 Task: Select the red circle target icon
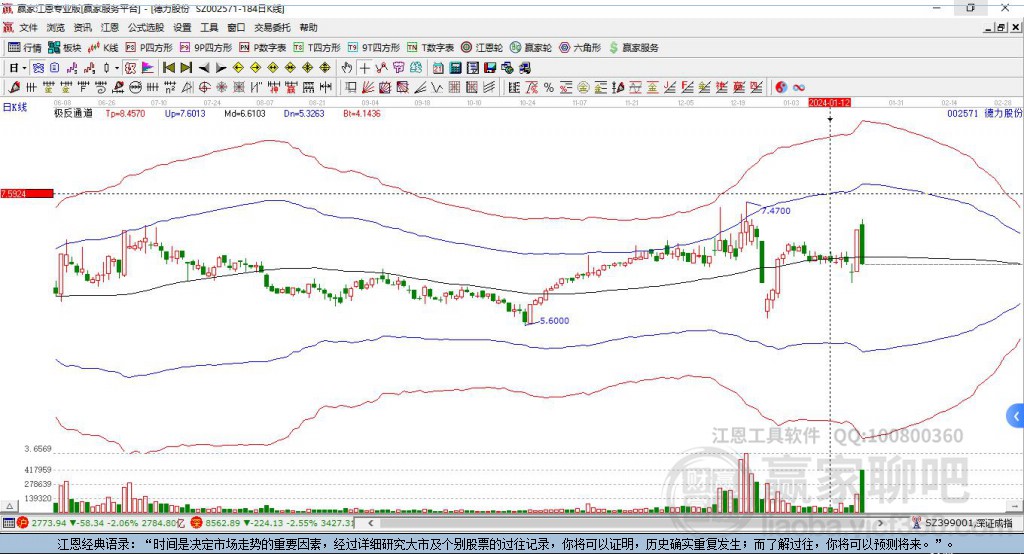tap(204, 87)
